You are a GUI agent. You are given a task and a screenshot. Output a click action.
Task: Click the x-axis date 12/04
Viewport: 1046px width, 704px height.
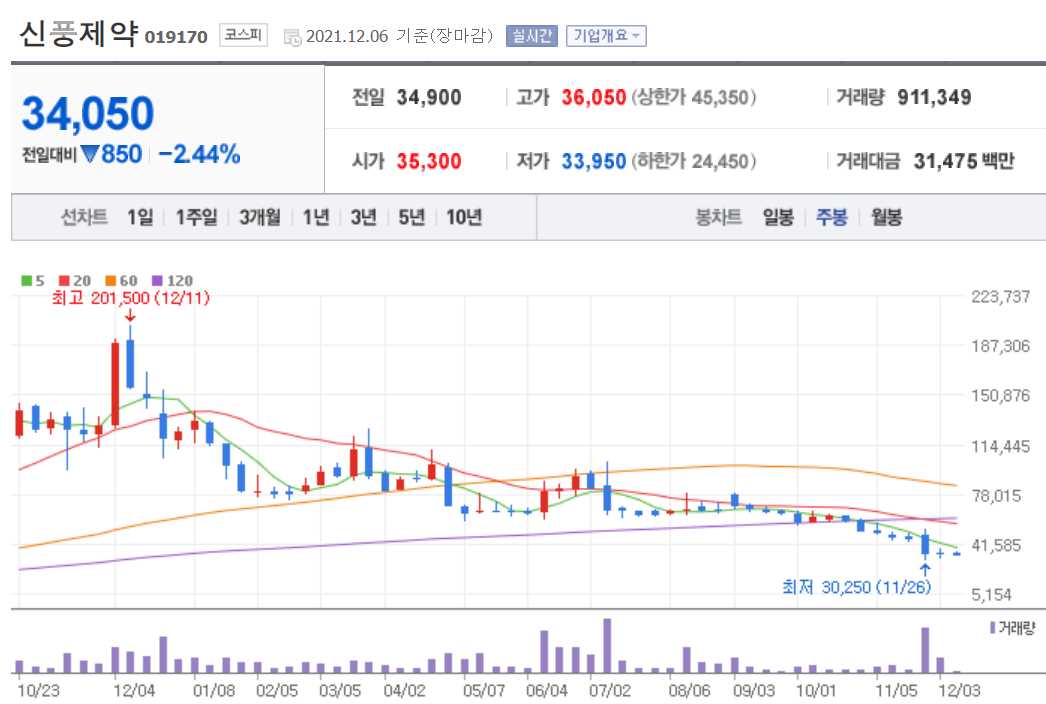[x=134, y=690]
